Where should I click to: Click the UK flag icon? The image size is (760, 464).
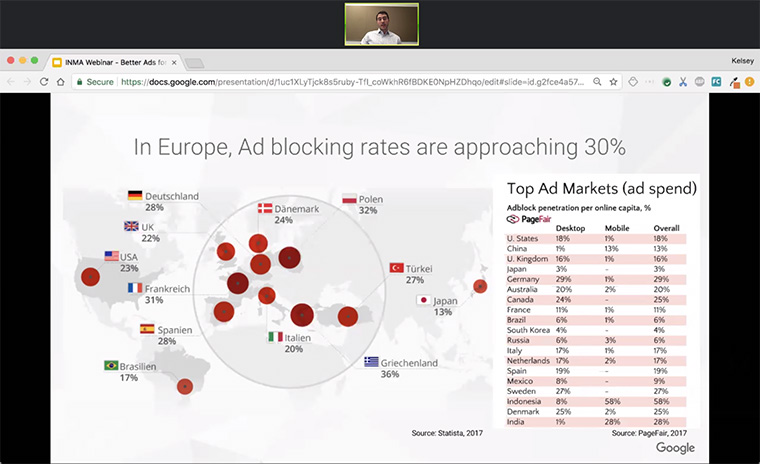pos(131,226)
